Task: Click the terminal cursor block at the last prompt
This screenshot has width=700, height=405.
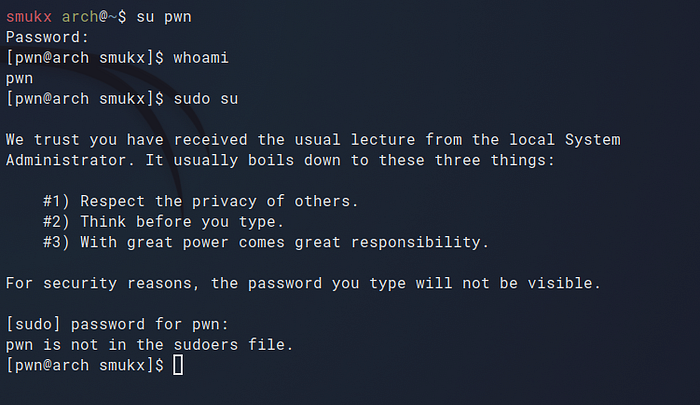Action: [178, 366]
